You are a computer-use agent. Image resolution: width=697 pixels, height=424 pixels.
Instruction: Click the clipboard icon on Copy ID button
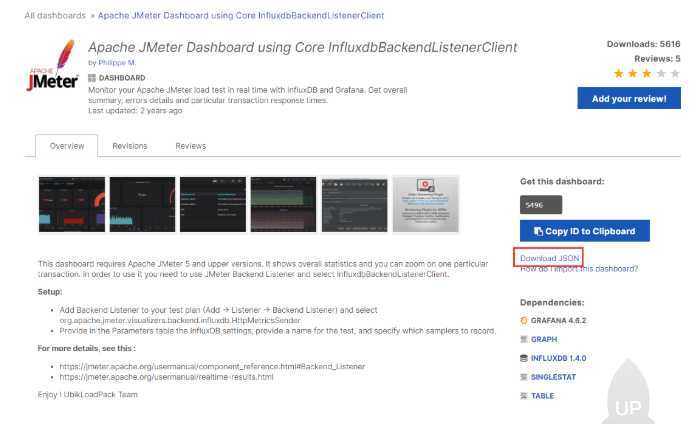538,231
